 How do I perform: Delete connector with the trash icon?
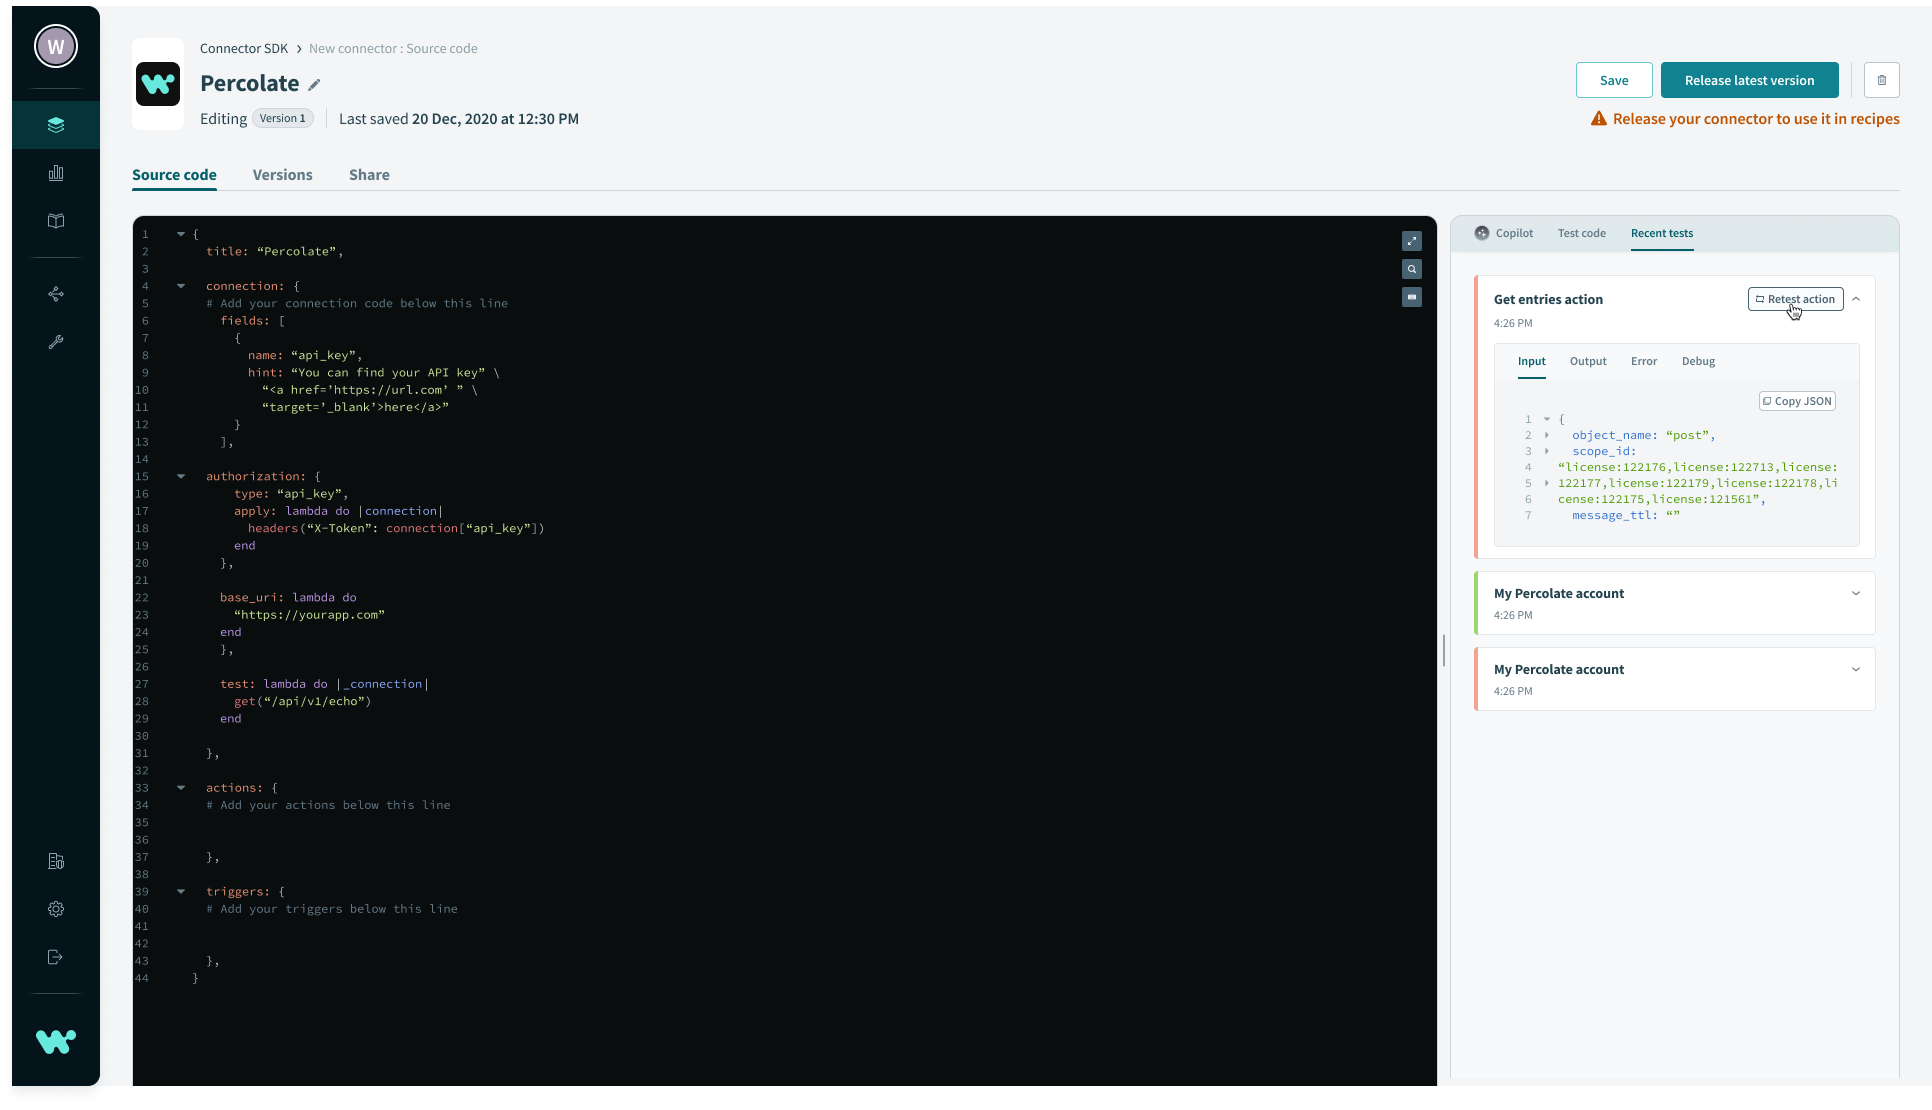tap(1882, 80)
